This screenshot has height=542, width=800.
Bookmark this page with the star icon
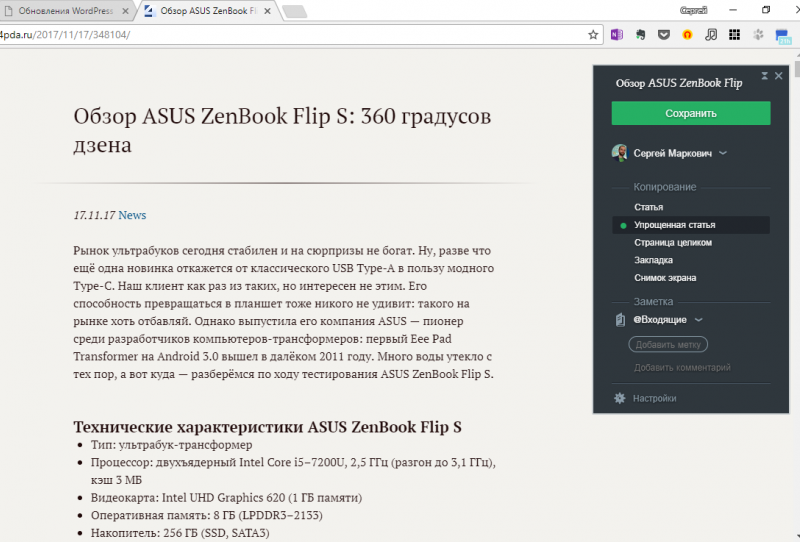tap(593, 34)
